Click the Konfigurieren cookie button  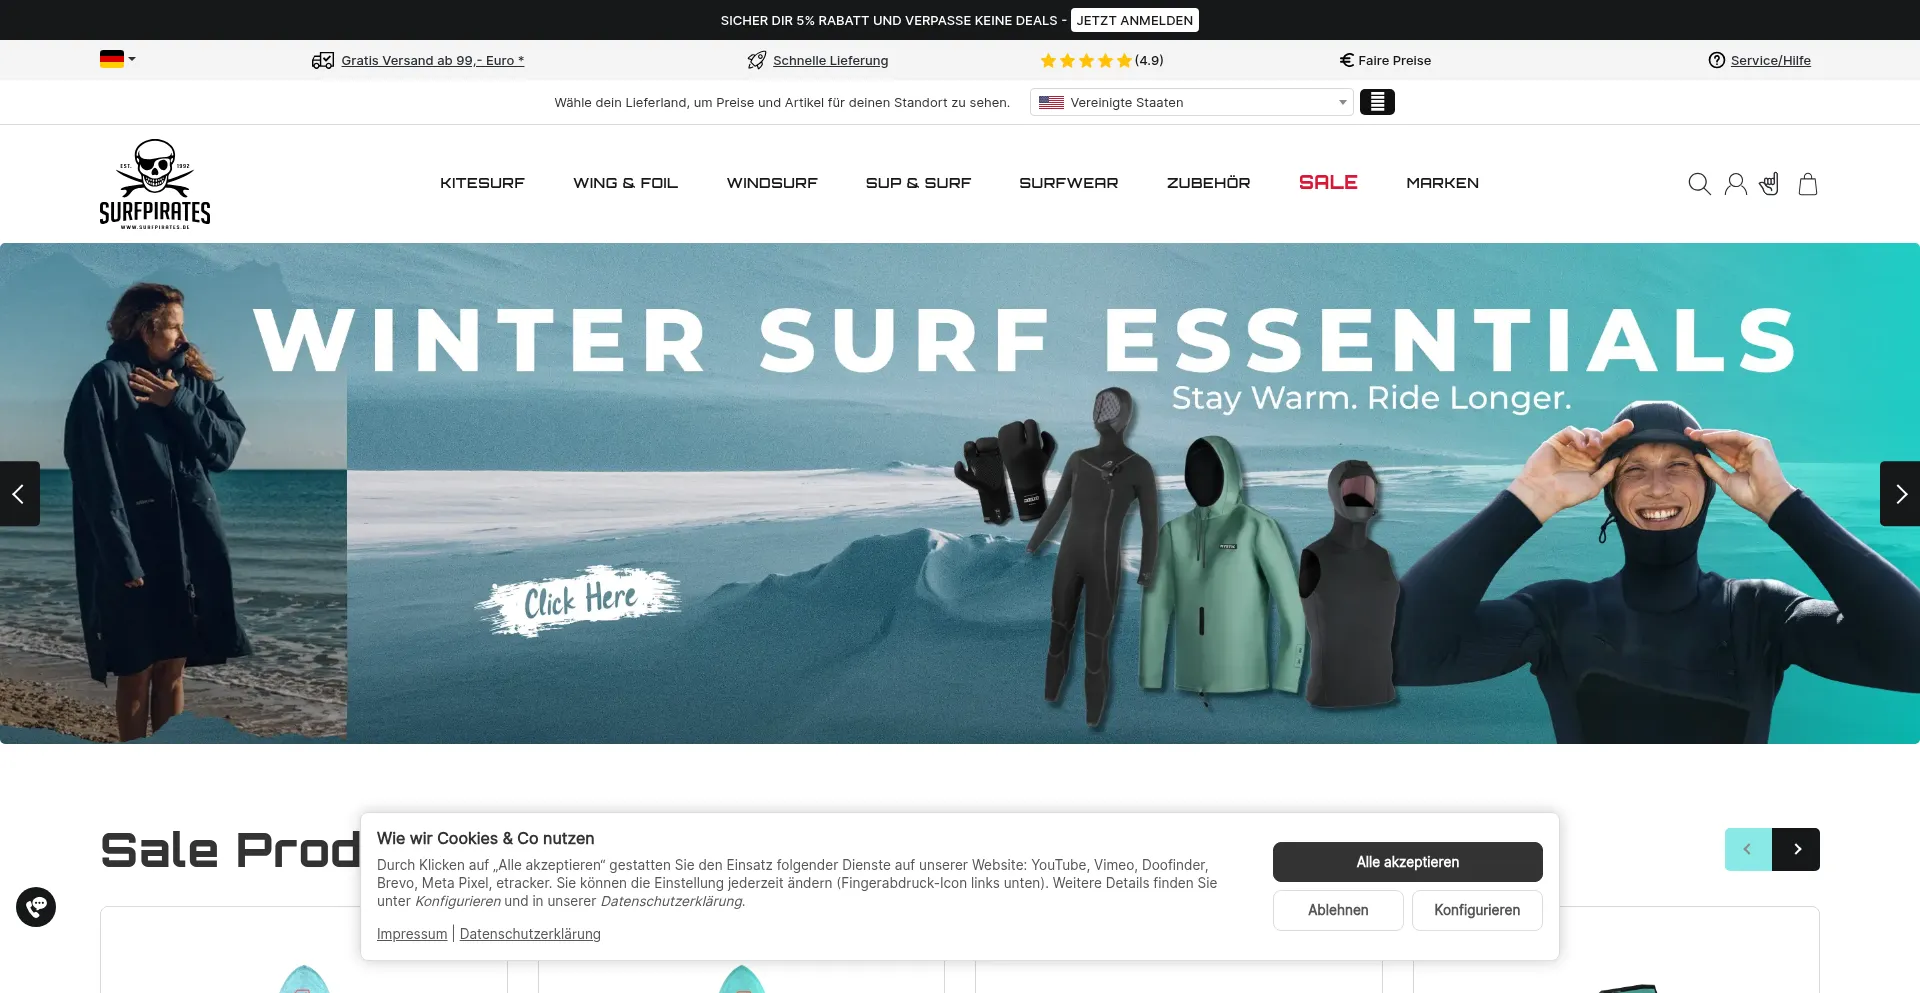pyautogui.click(x=1477, y=910)
